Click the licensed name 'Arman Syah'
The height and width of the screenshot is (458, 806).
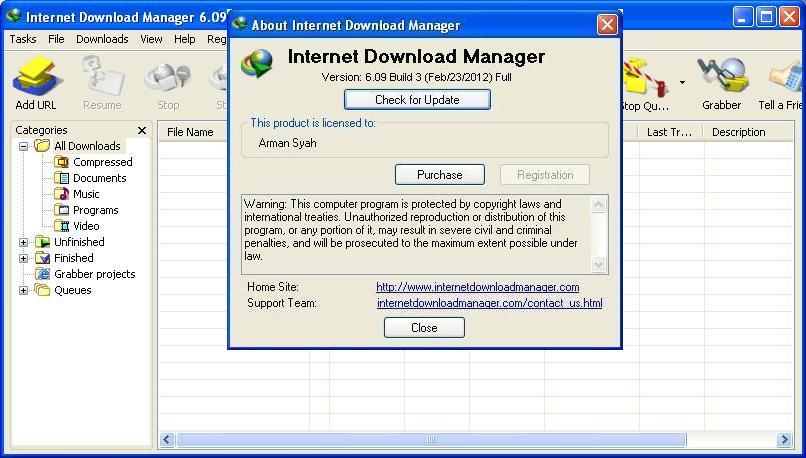pyautogui.click(x=287, y=143)
